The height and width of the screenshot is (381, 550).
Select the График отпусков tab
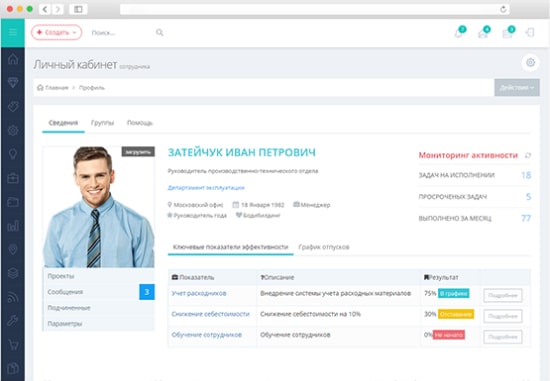point(324,247)
